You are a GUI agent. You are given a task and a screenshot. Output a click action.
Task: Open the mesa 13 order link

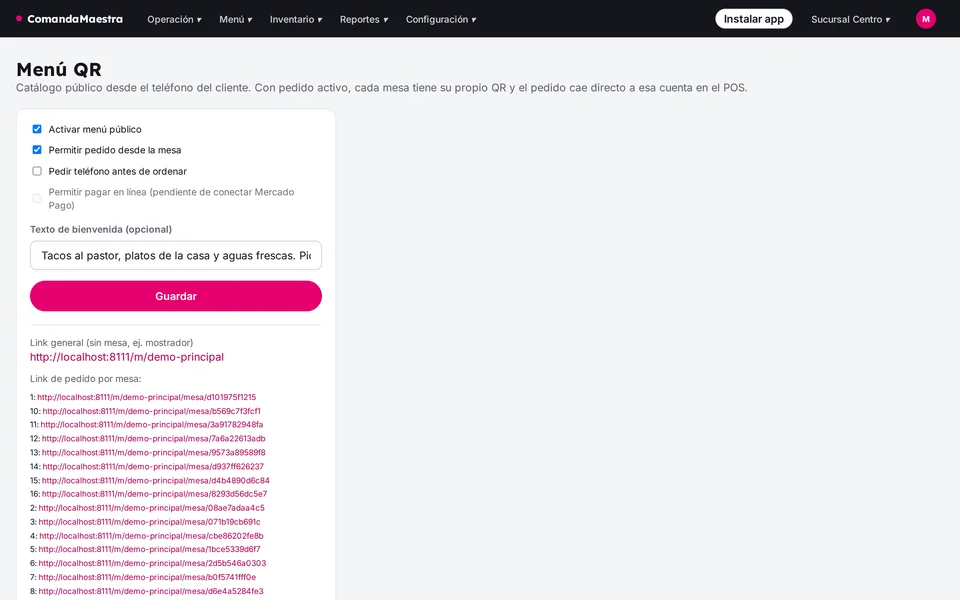(x=154, y=453)
